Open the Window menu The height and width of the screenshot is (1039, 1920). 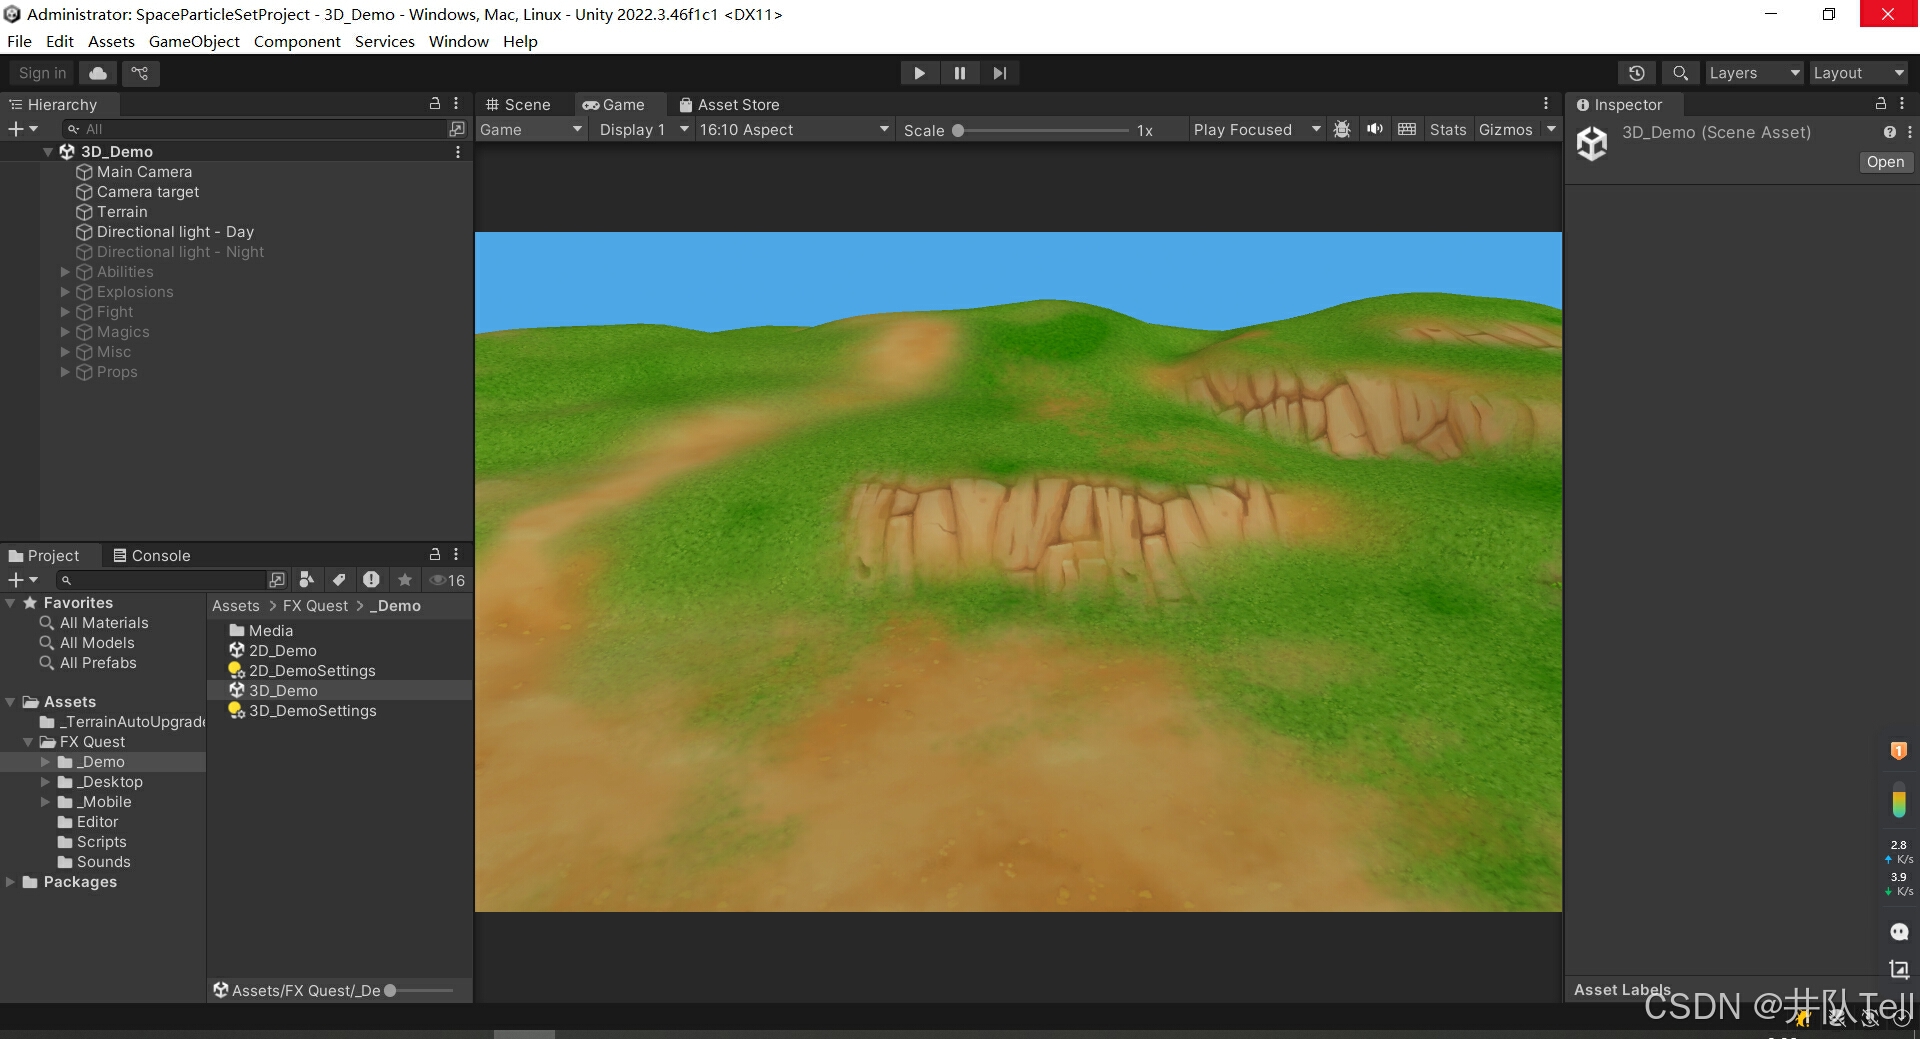tap(458, 41)
